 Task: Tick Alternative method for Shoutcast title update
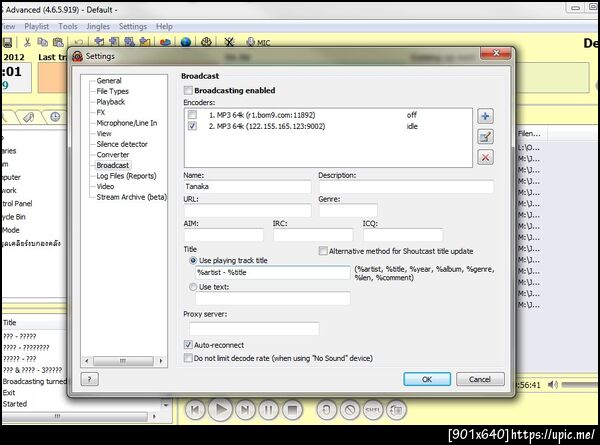click(323, 251)
